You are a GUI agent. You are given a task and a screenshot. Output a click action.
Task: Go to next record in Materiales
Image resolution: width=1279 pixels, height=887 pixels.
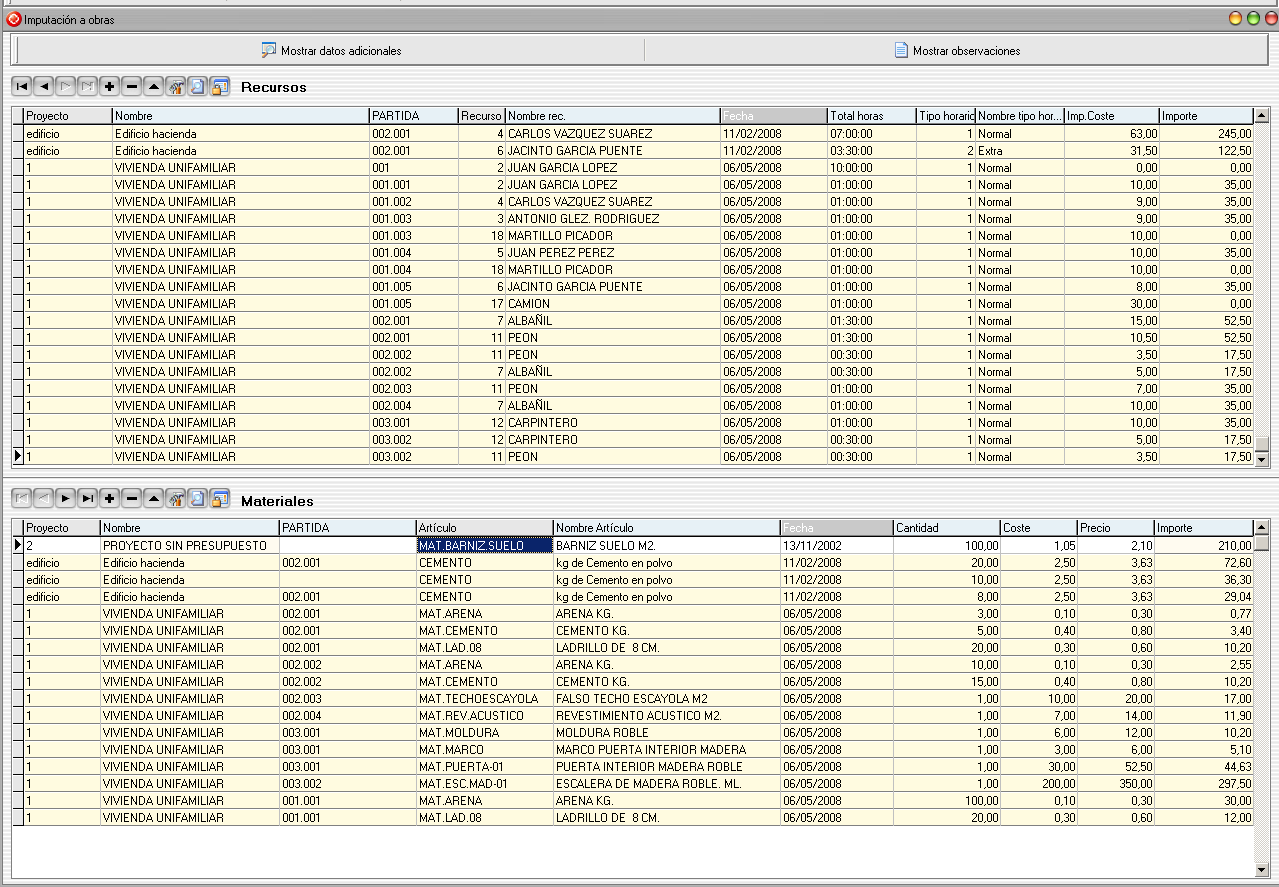[x=66, y=498]
